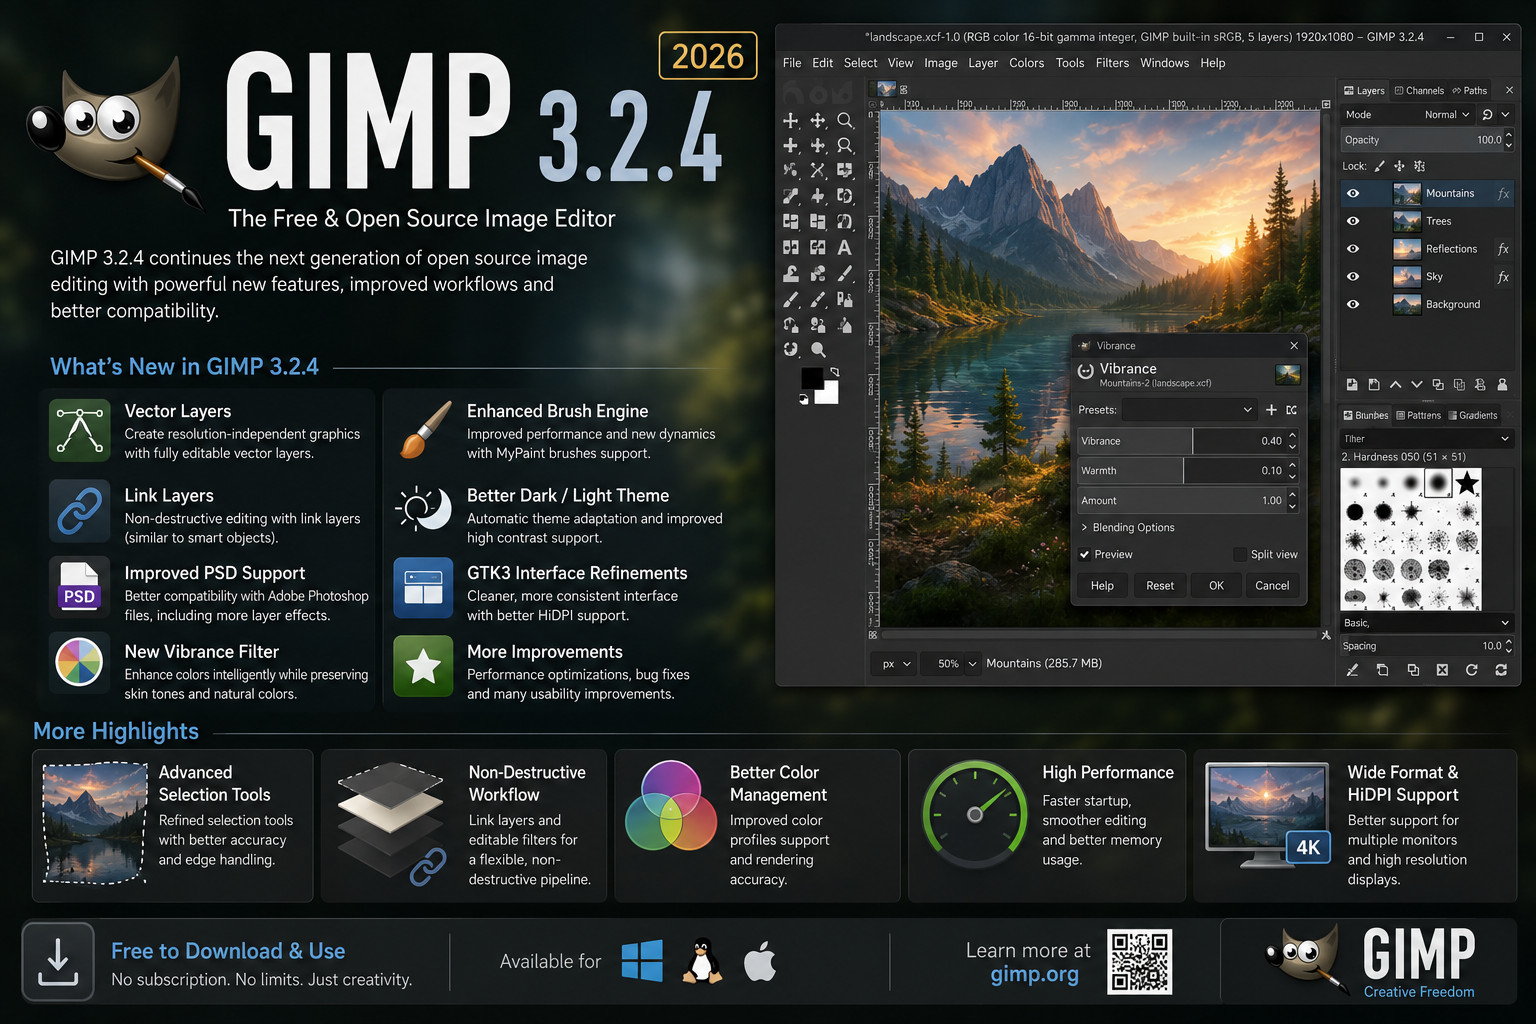Switch to the Channels tab

click(x=1419, y=90)
